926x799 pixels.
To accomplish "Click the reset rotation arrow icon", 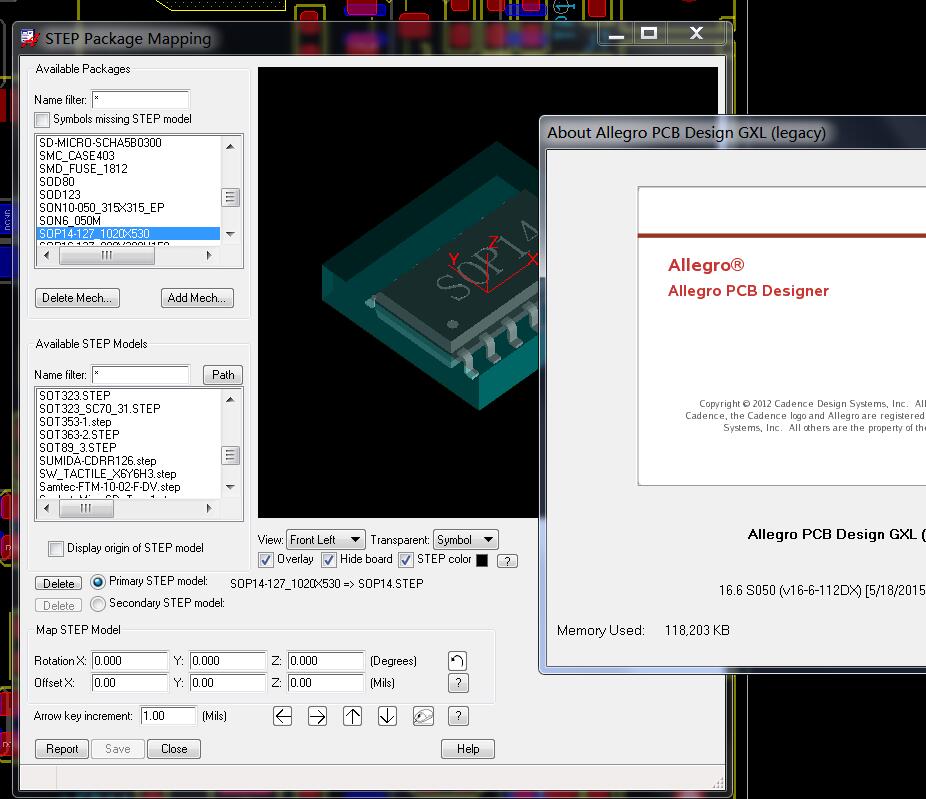I will tap(457, 660).
